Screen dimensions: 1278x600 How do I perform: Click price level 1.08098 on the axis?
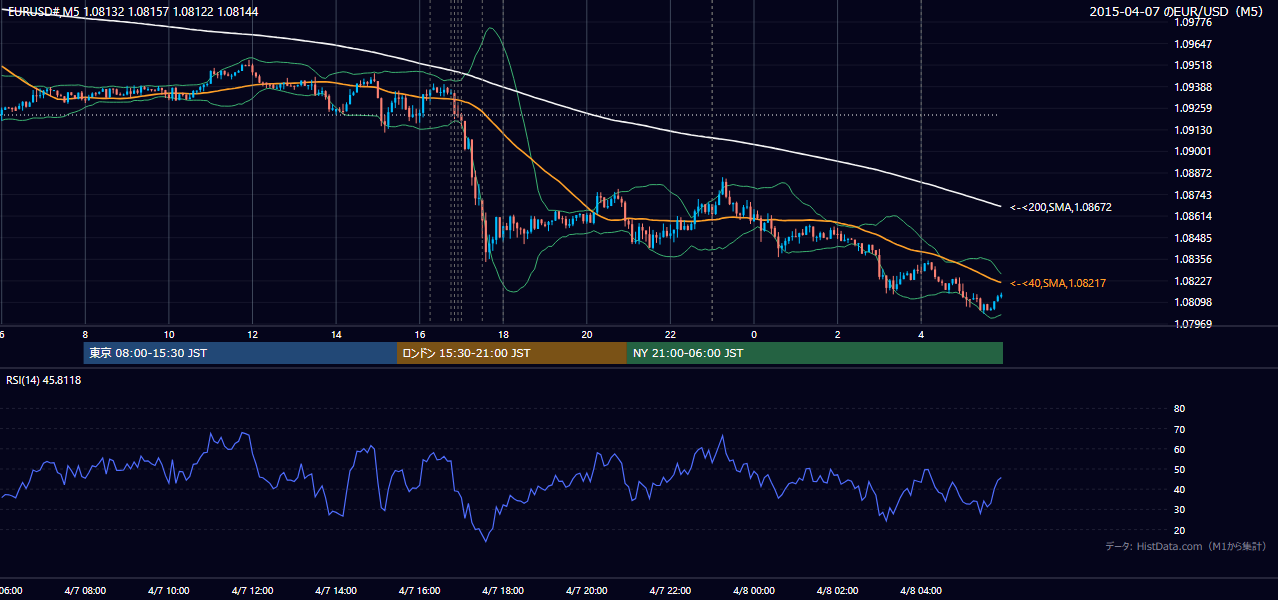coord(1192,302)
